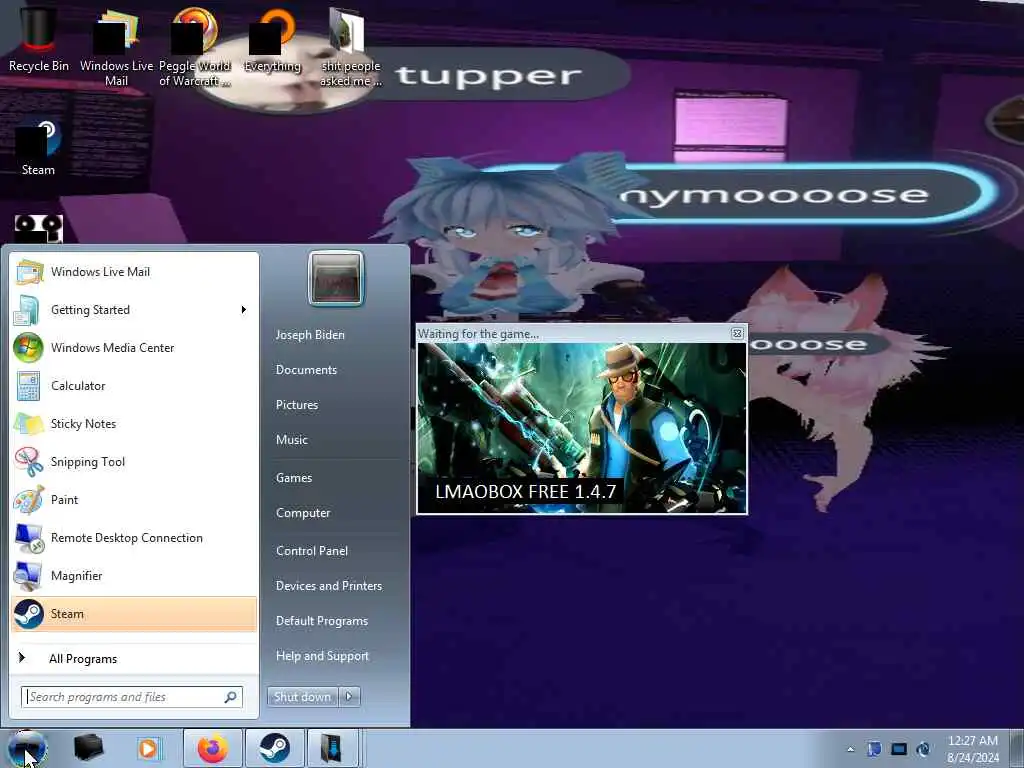
Task: Open the black box taskbar icon
Action: click(x=89, y=748)
